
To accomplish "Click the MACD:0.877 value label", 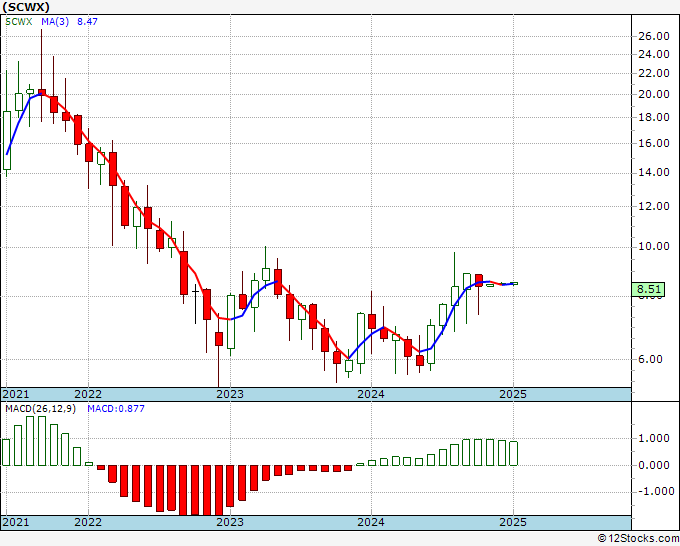I will point(116,409).
